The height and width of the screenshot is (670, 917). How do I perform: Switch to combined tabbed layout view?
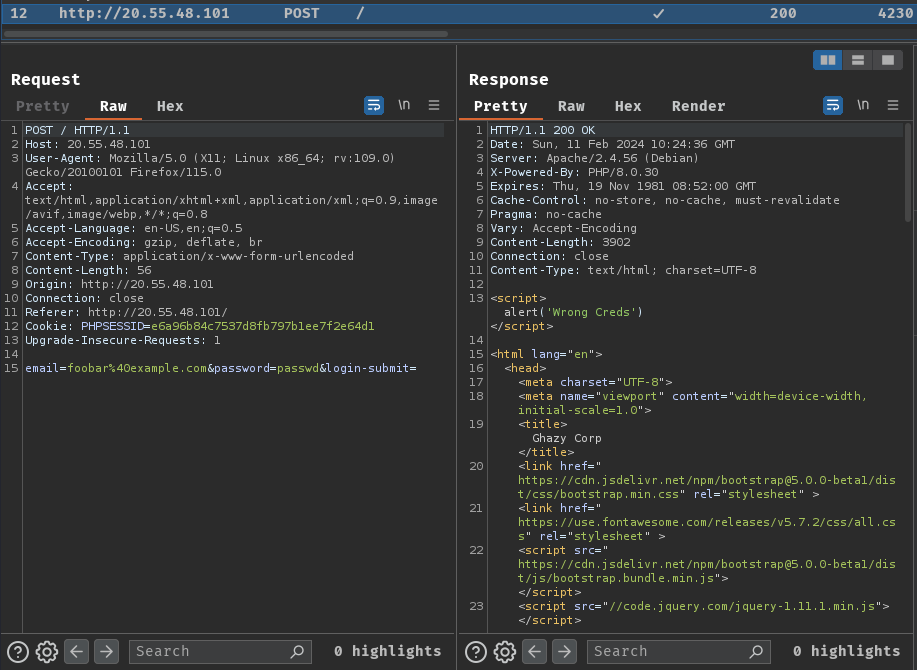tap(888, 60)
